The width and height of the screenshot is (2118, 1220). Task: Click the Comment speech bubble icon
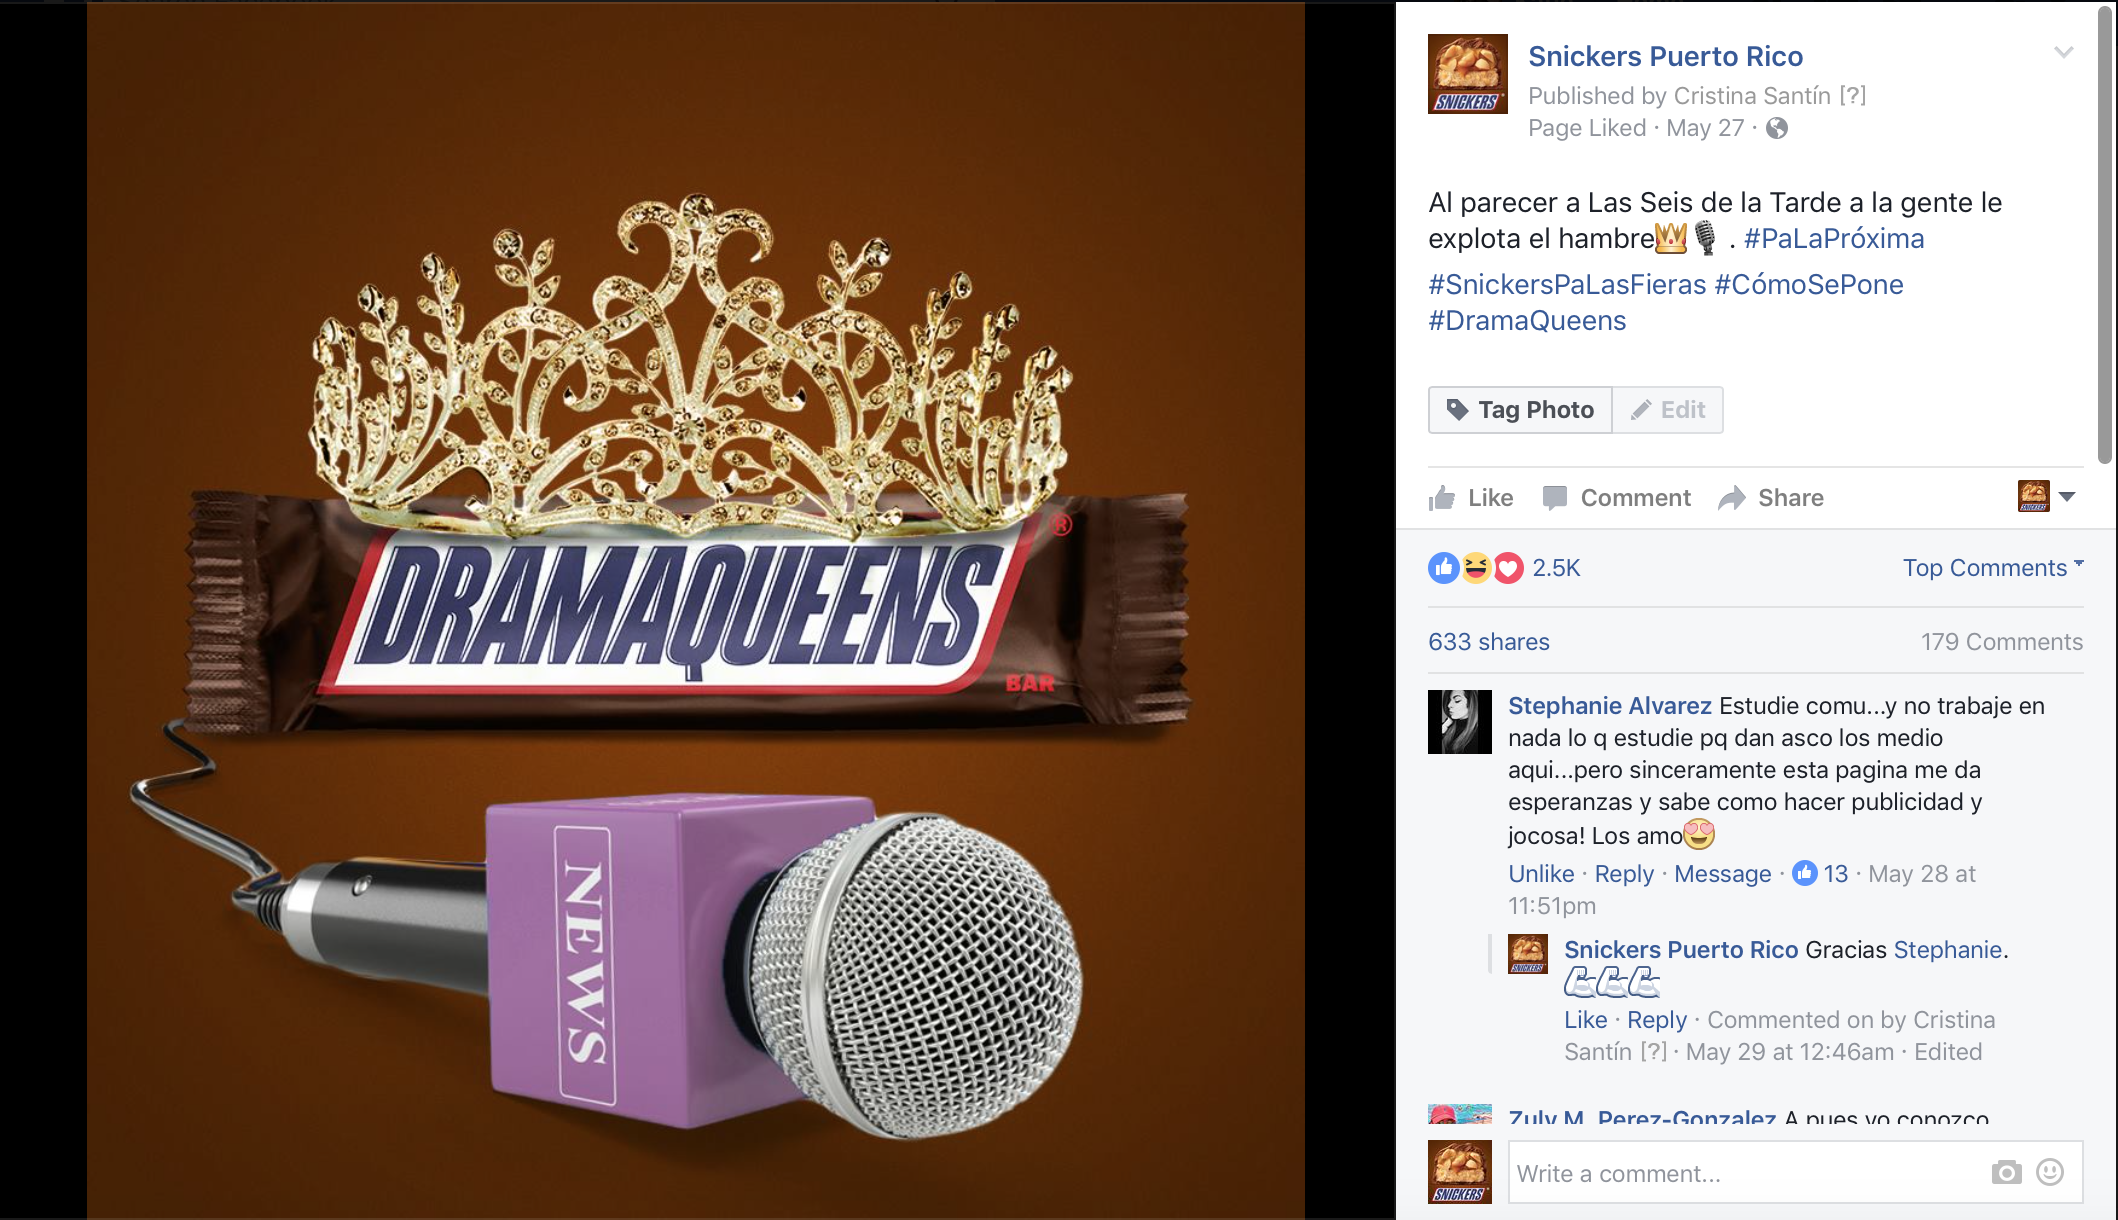tap(1554, 498)
